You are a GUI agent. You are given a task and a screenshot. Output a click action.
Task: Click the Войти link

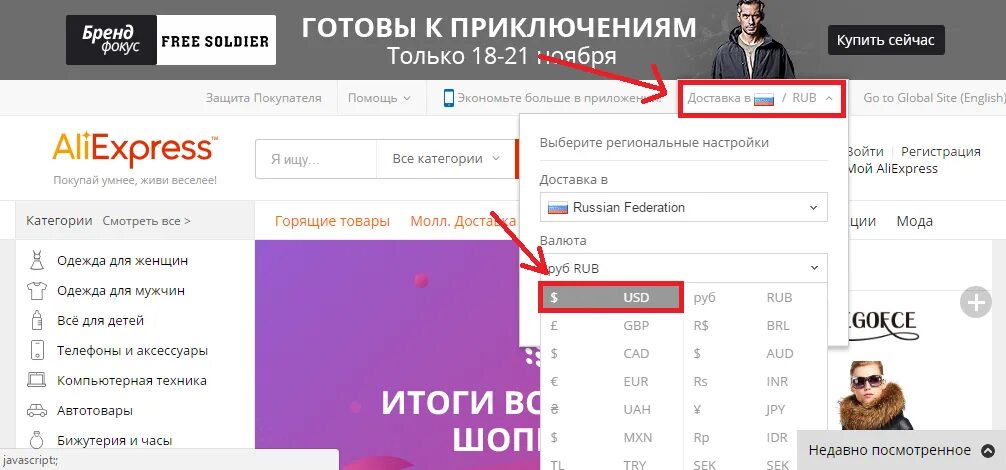[865, 152]
